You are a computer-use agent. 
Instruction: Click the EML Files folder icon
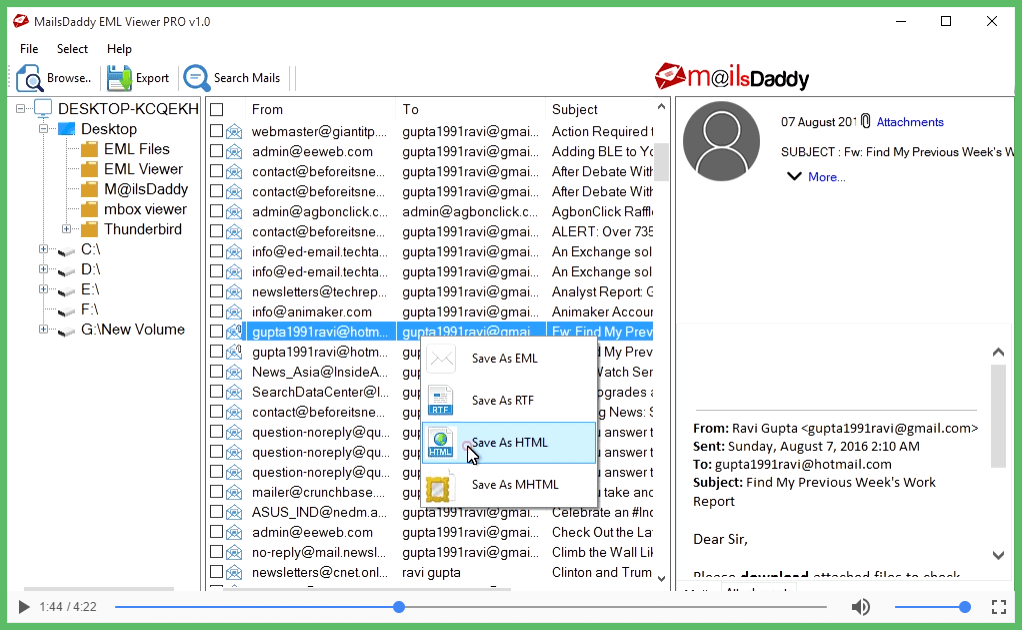[x=89, y=149]
